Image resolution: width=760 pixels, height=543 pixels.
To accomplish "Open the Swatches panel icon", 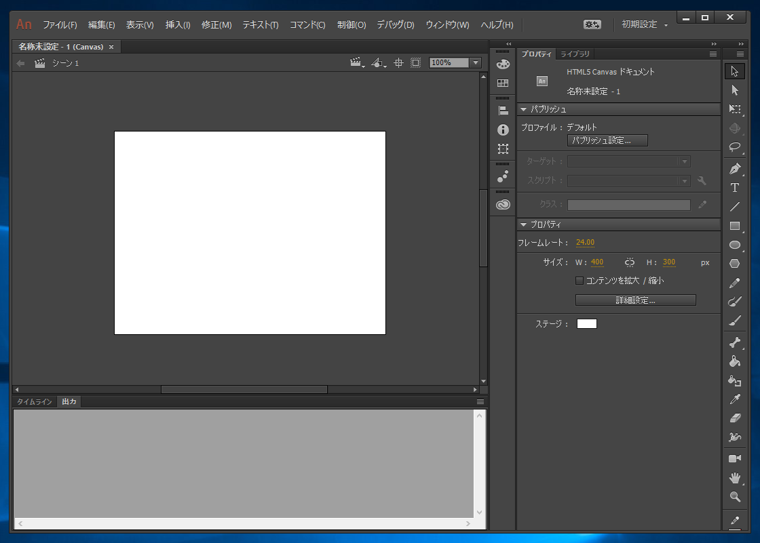I will click(503, 83).
